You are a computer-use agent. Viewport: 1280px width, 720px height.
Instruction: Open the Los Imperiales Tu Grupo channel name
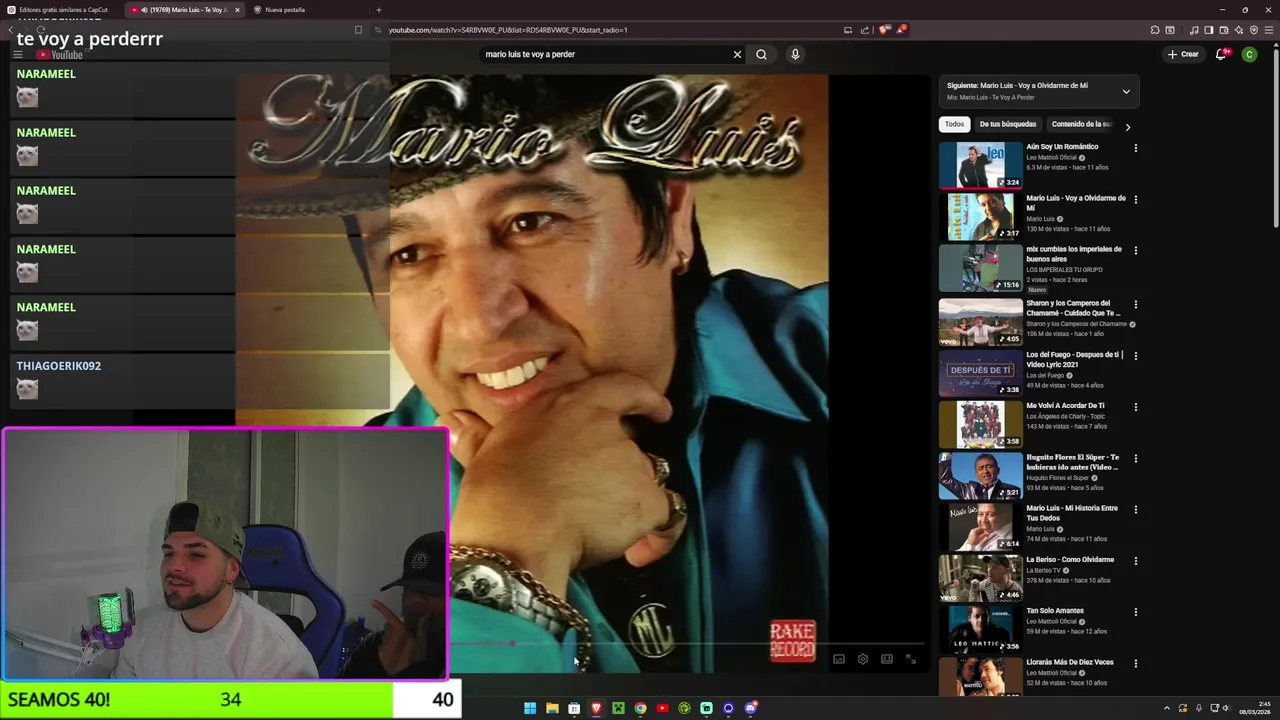click(x=1064, y=270)
